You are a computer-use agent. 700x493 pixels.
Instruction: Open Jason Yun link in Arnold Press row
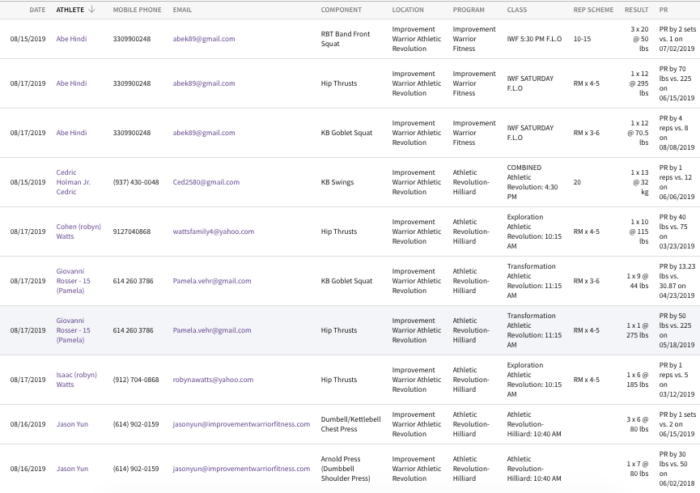(x=72, y=469)
